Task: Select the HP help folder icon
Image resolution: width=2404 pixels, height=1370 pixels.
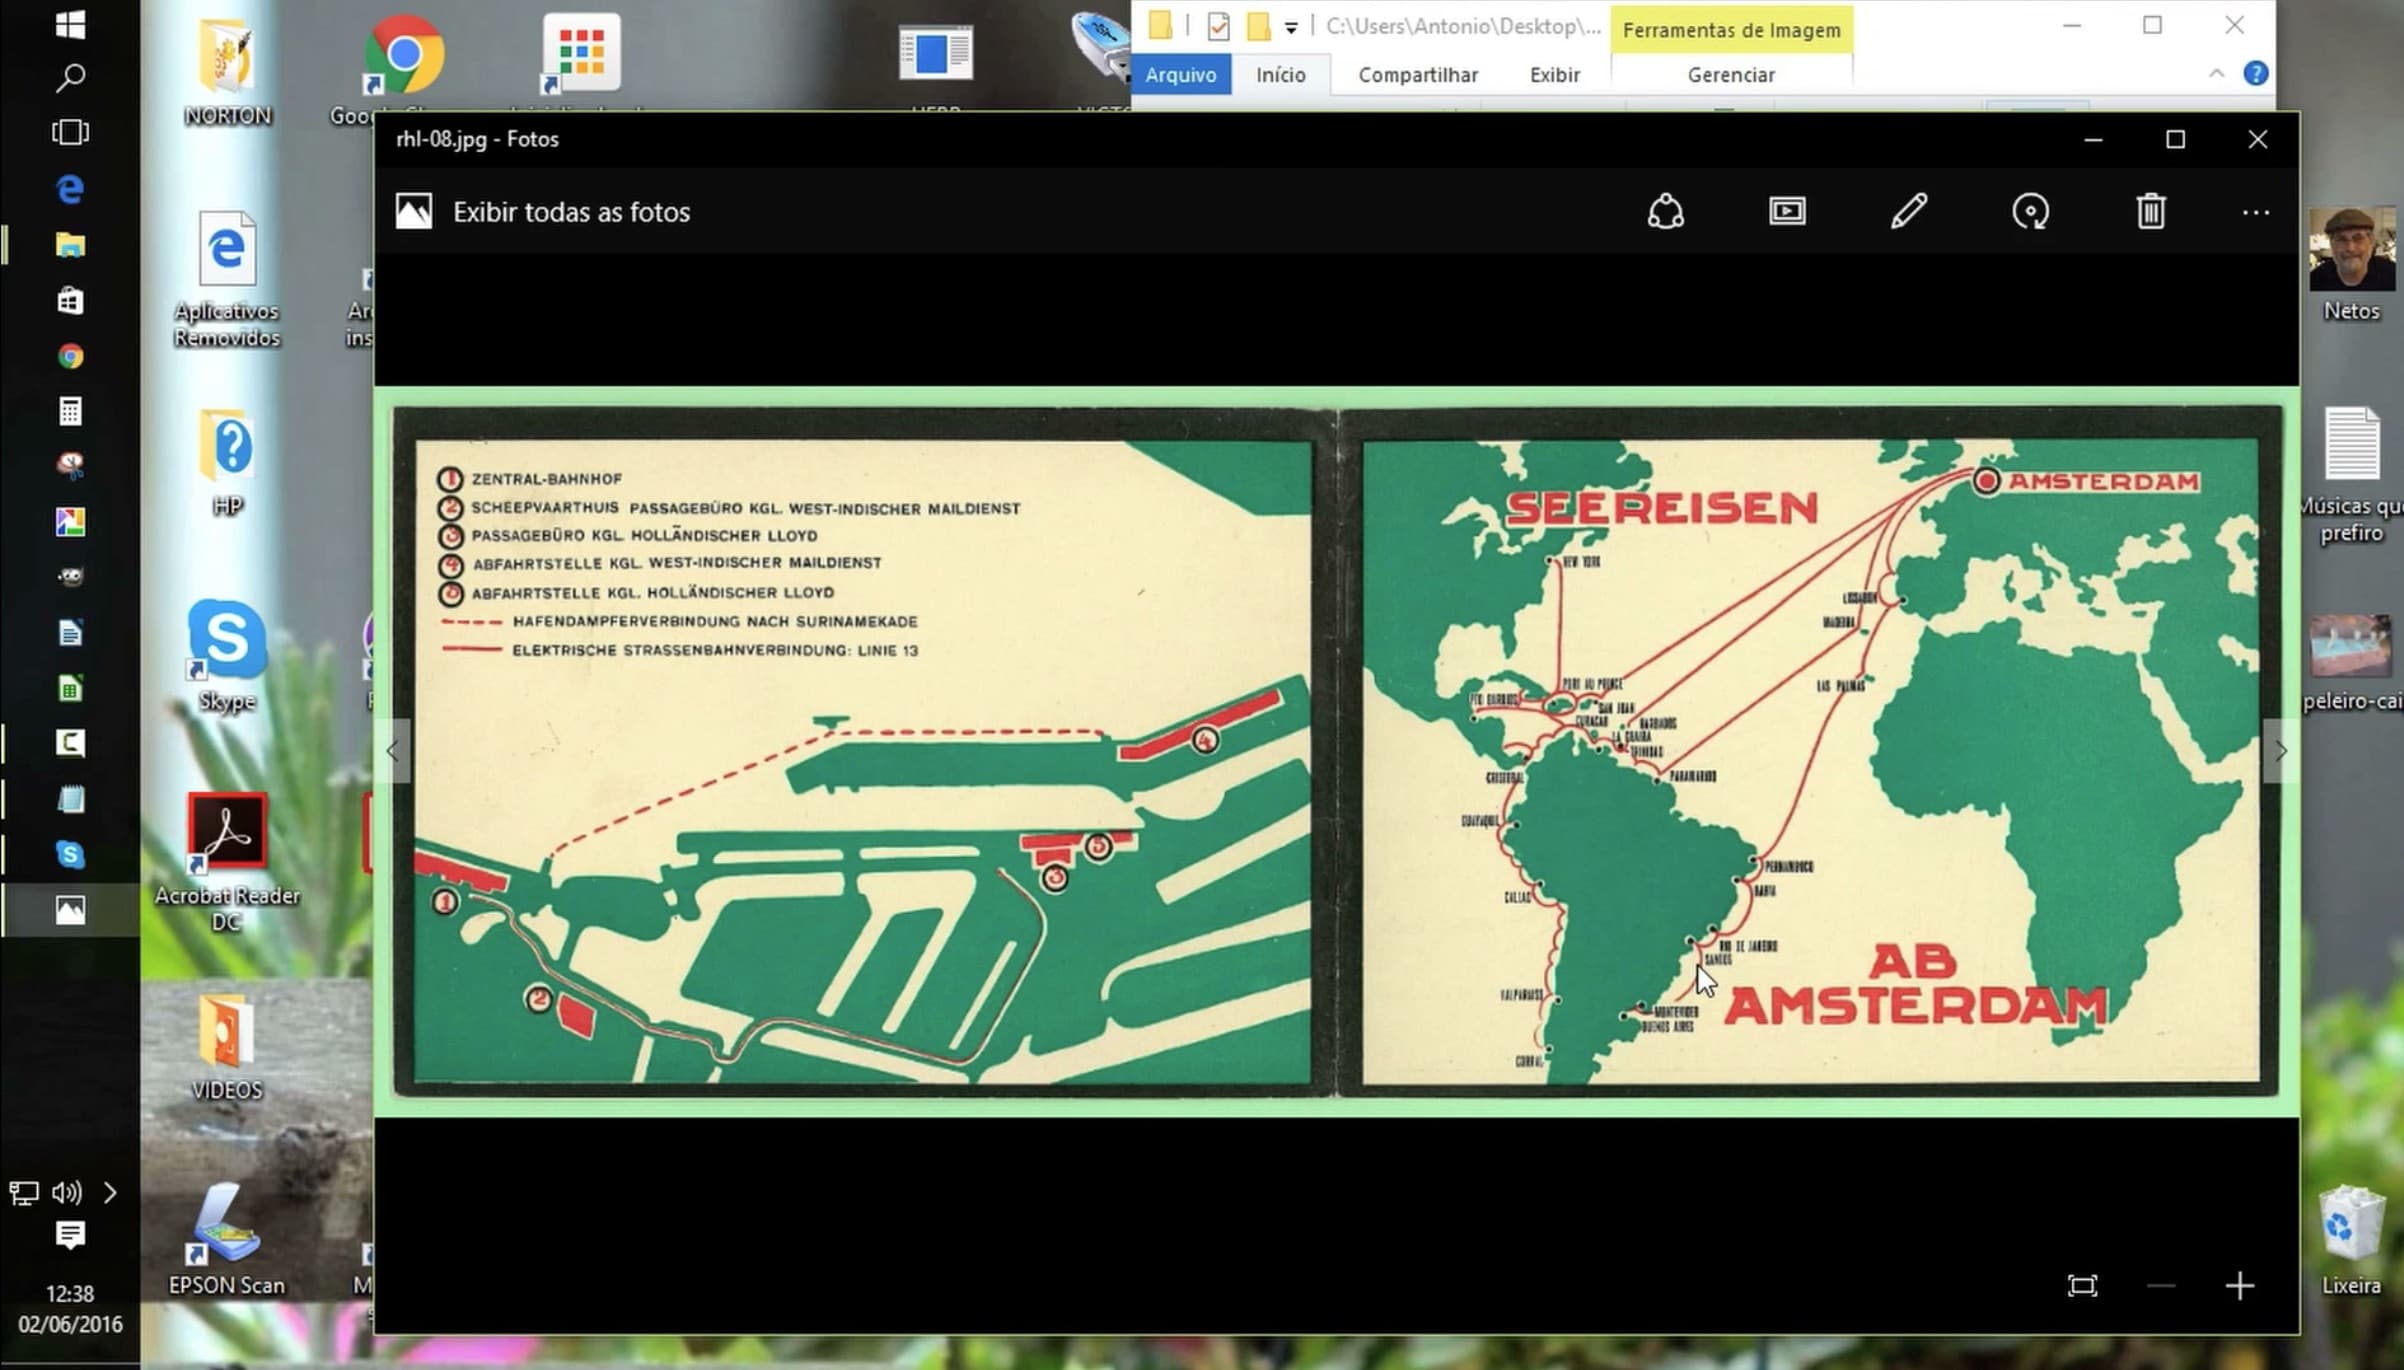Action: 227,462
